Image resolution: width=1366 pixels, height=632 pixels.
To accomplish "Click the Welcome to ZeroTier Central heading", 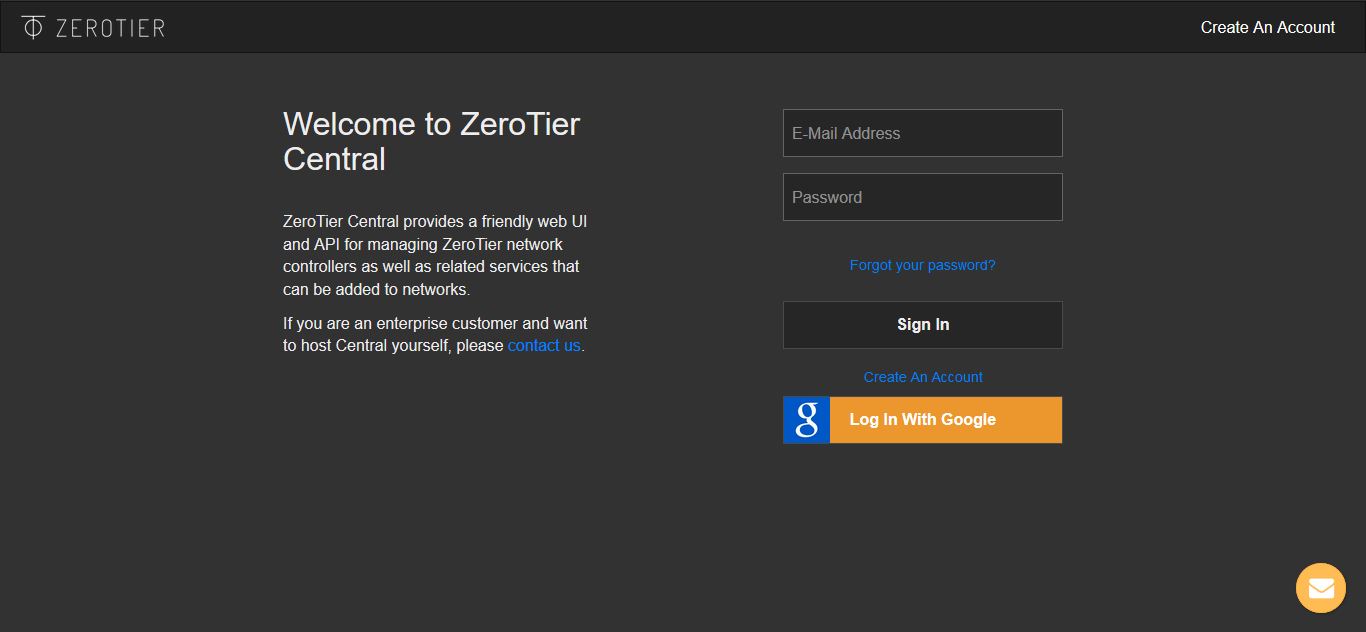I will [x=431, y=140].
